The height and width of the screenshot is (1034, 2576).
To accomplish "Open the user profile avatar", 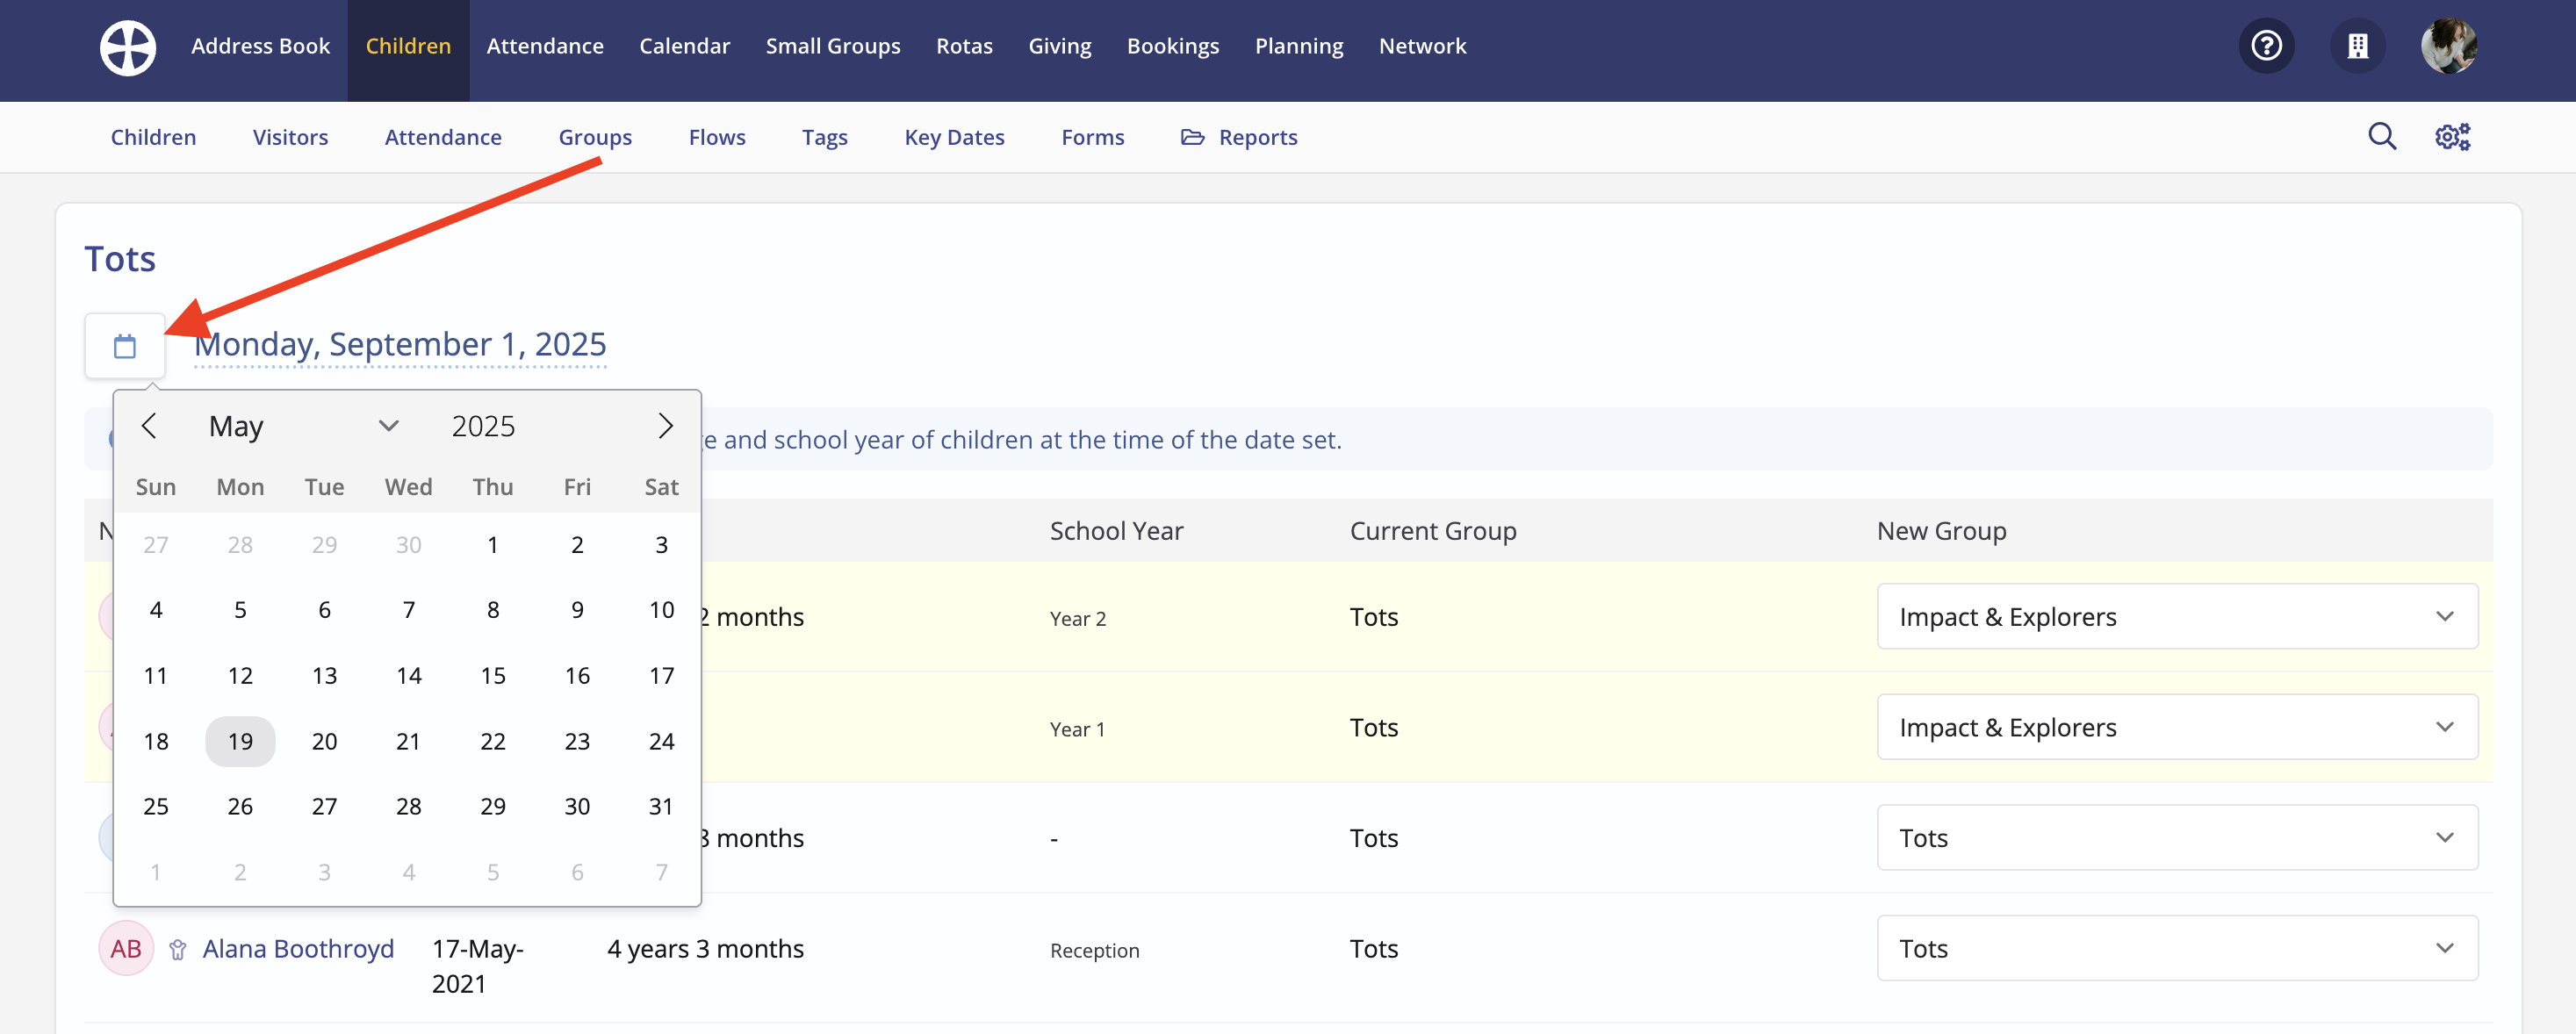I will point(2447,46).
